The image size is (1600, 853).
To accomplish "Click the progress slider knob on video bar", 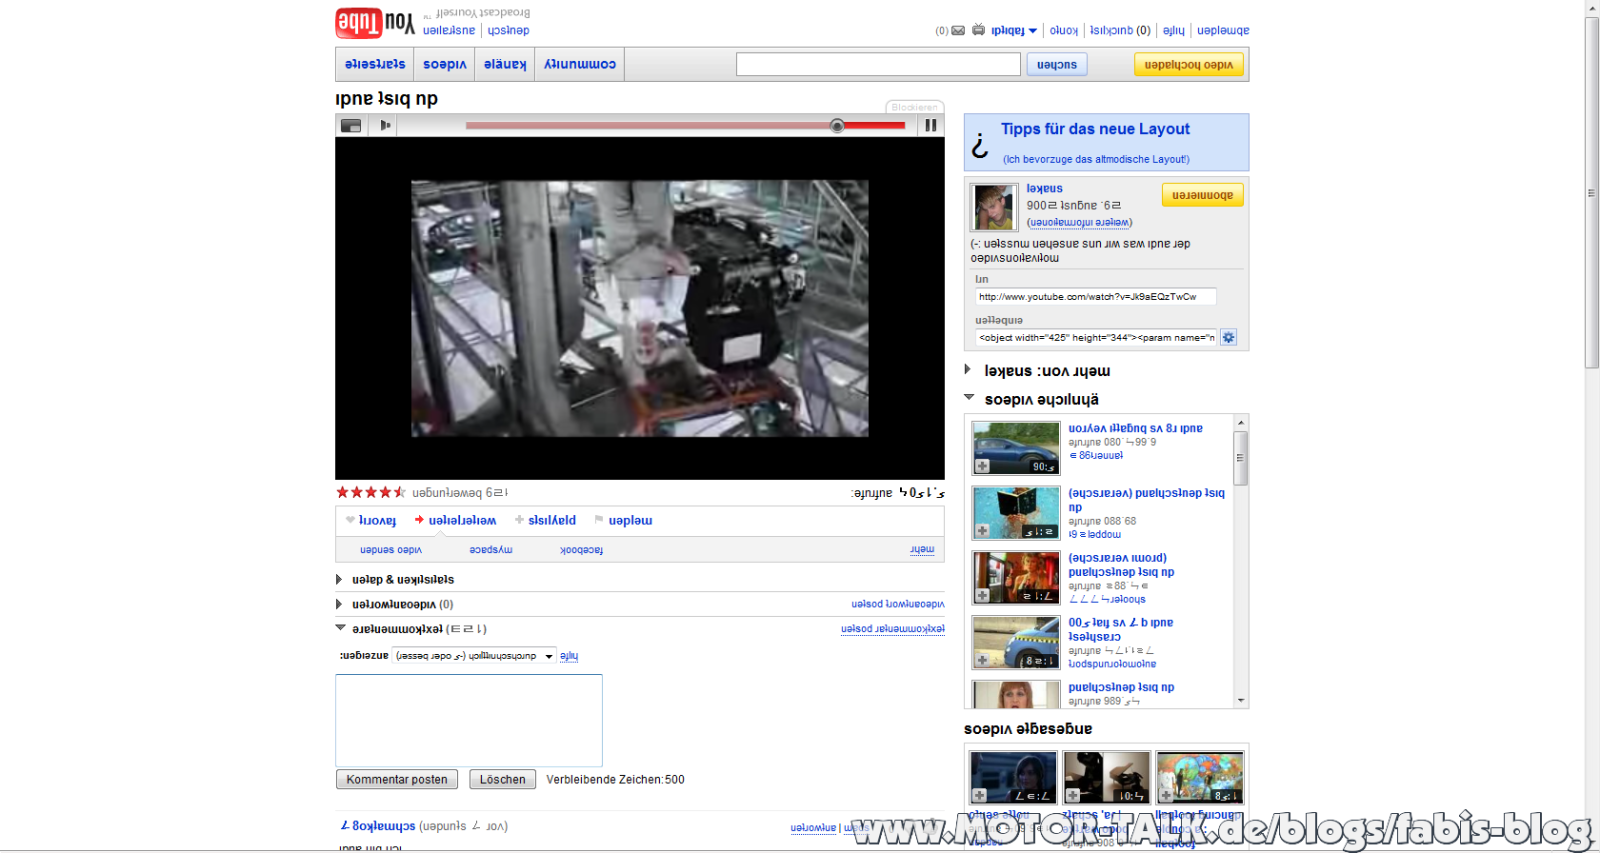I will [x=837, y=125].
